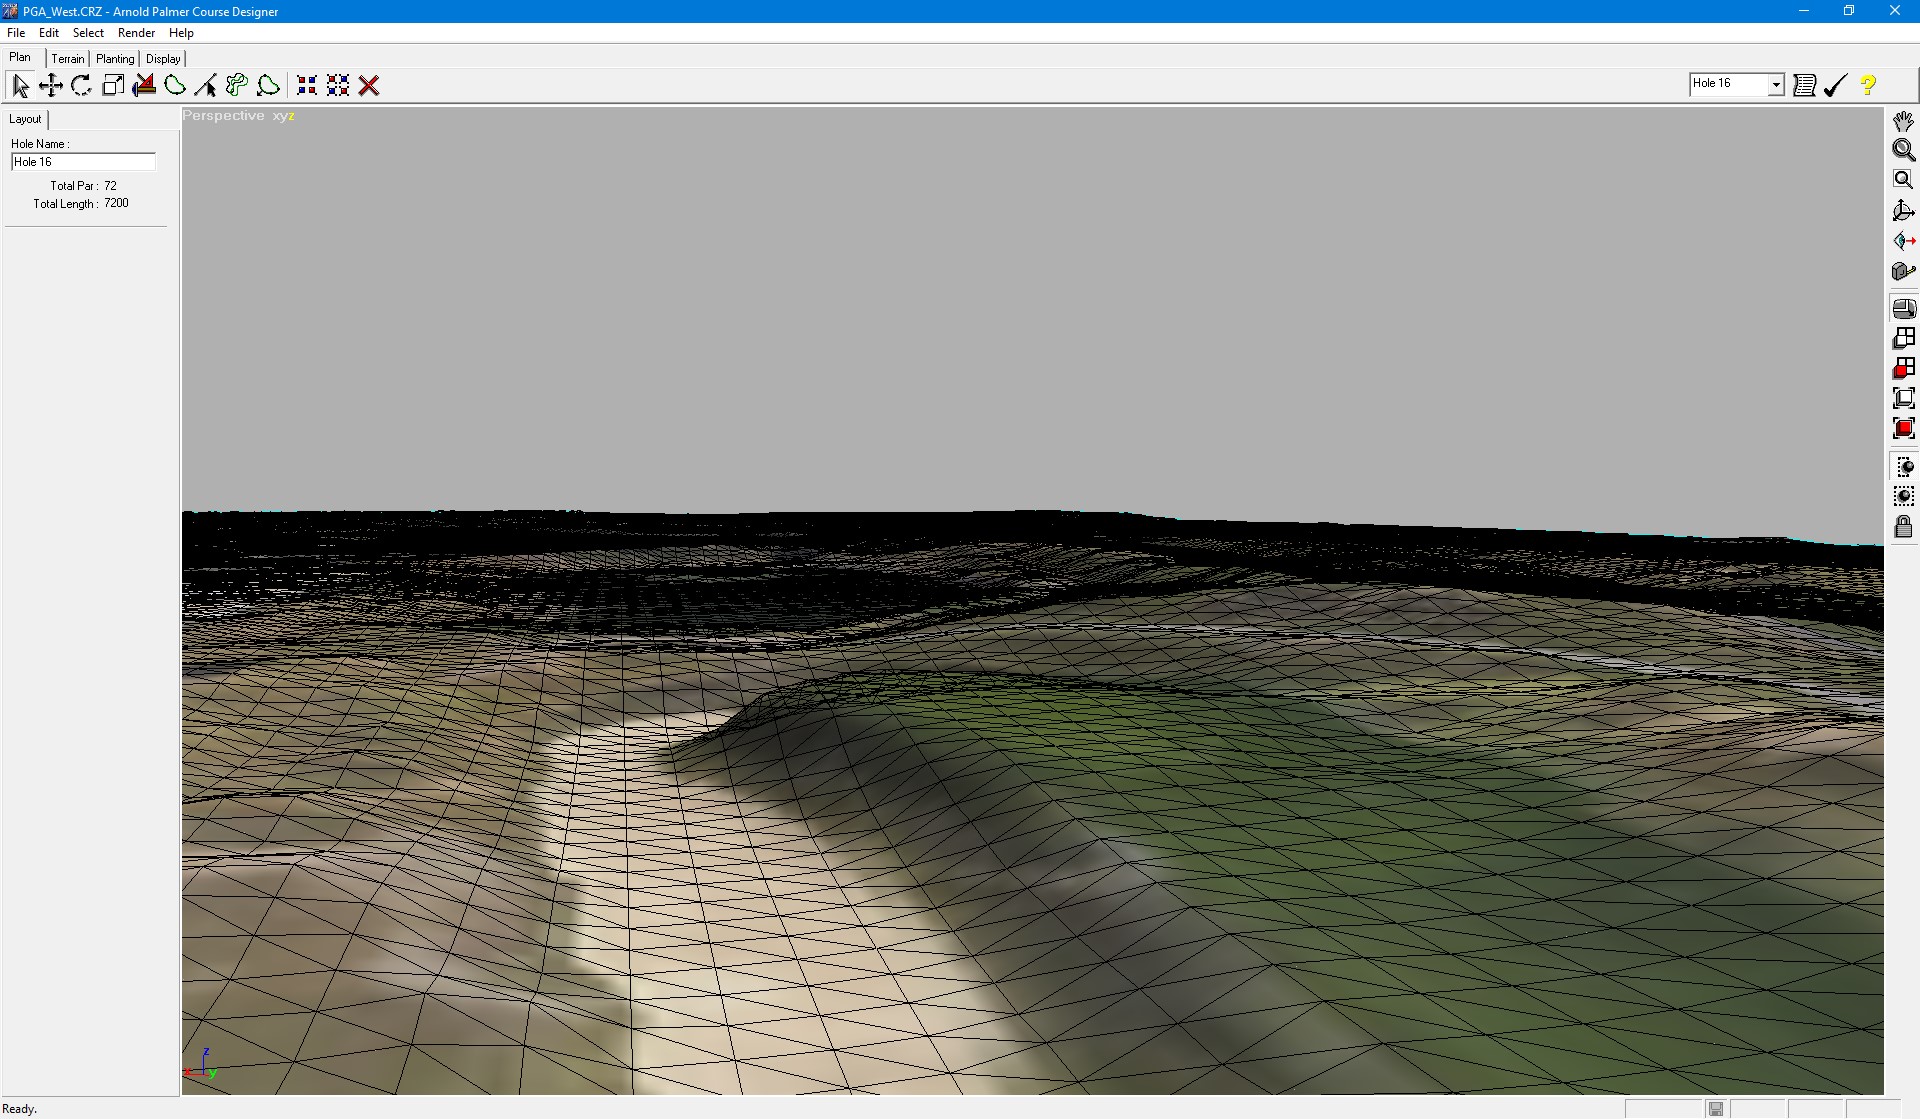Open the measuring tool with red protractor icon

point(143,85)
